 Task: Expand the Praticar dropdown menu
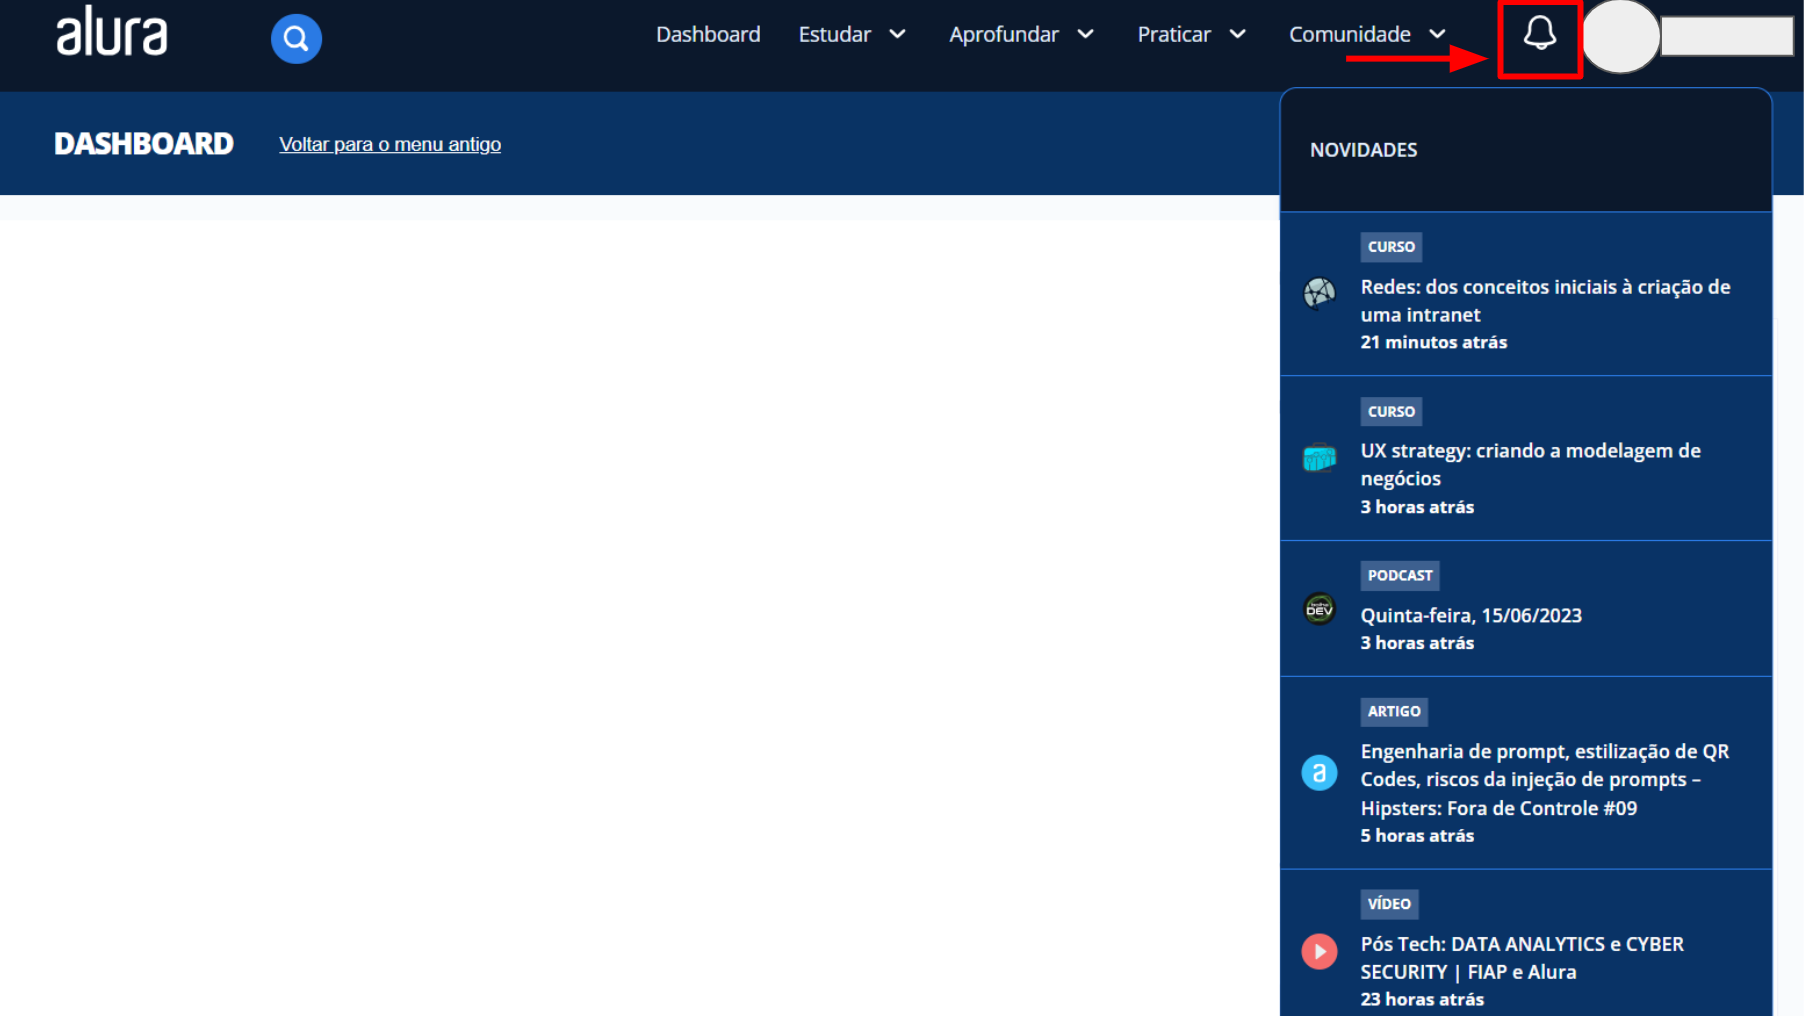tap(1191, 35)
